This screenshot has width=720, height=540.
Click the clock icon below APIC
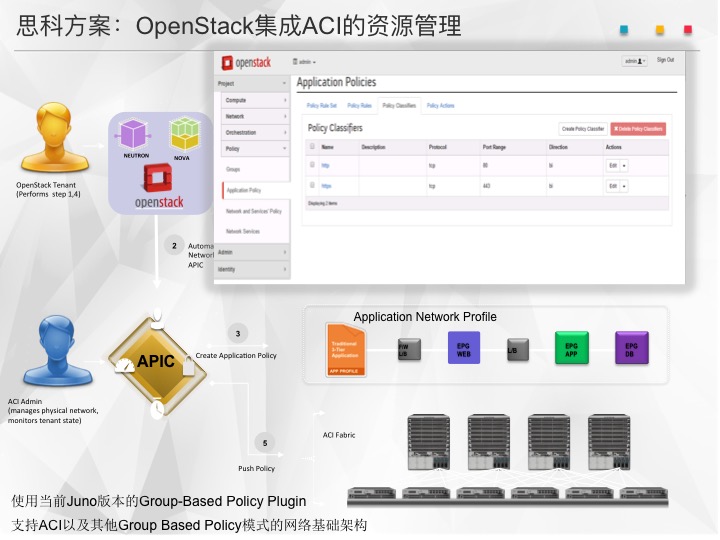pyautogui.click(x=157, y=409)
